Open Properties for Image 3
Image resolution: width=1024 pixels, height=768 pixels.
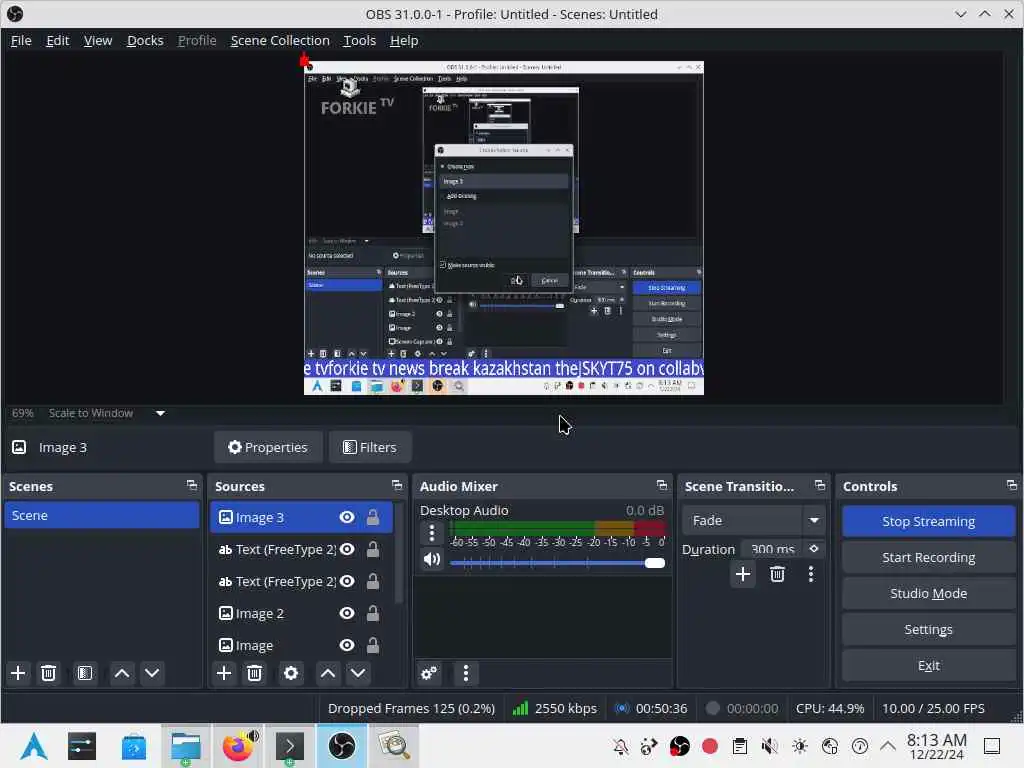268,447
